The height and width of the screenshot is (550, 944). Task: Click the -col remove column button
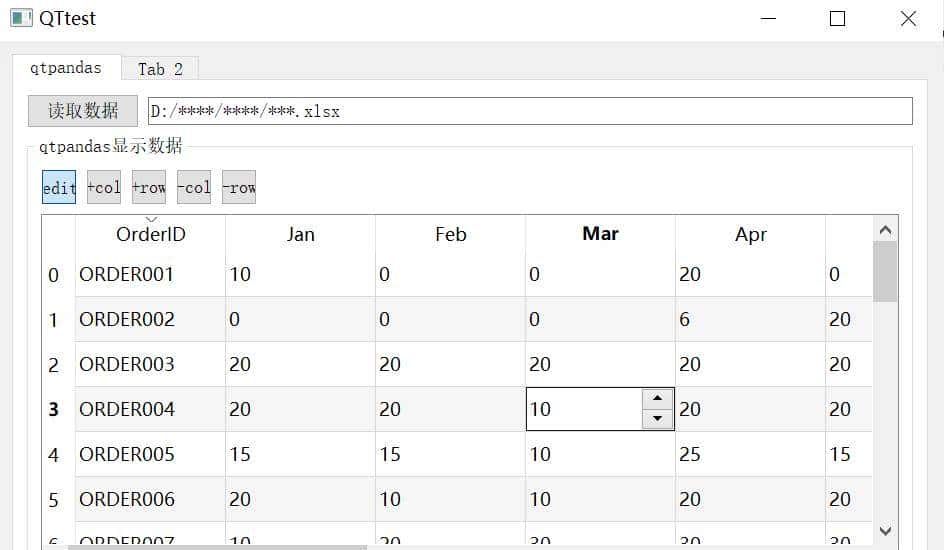194,187
